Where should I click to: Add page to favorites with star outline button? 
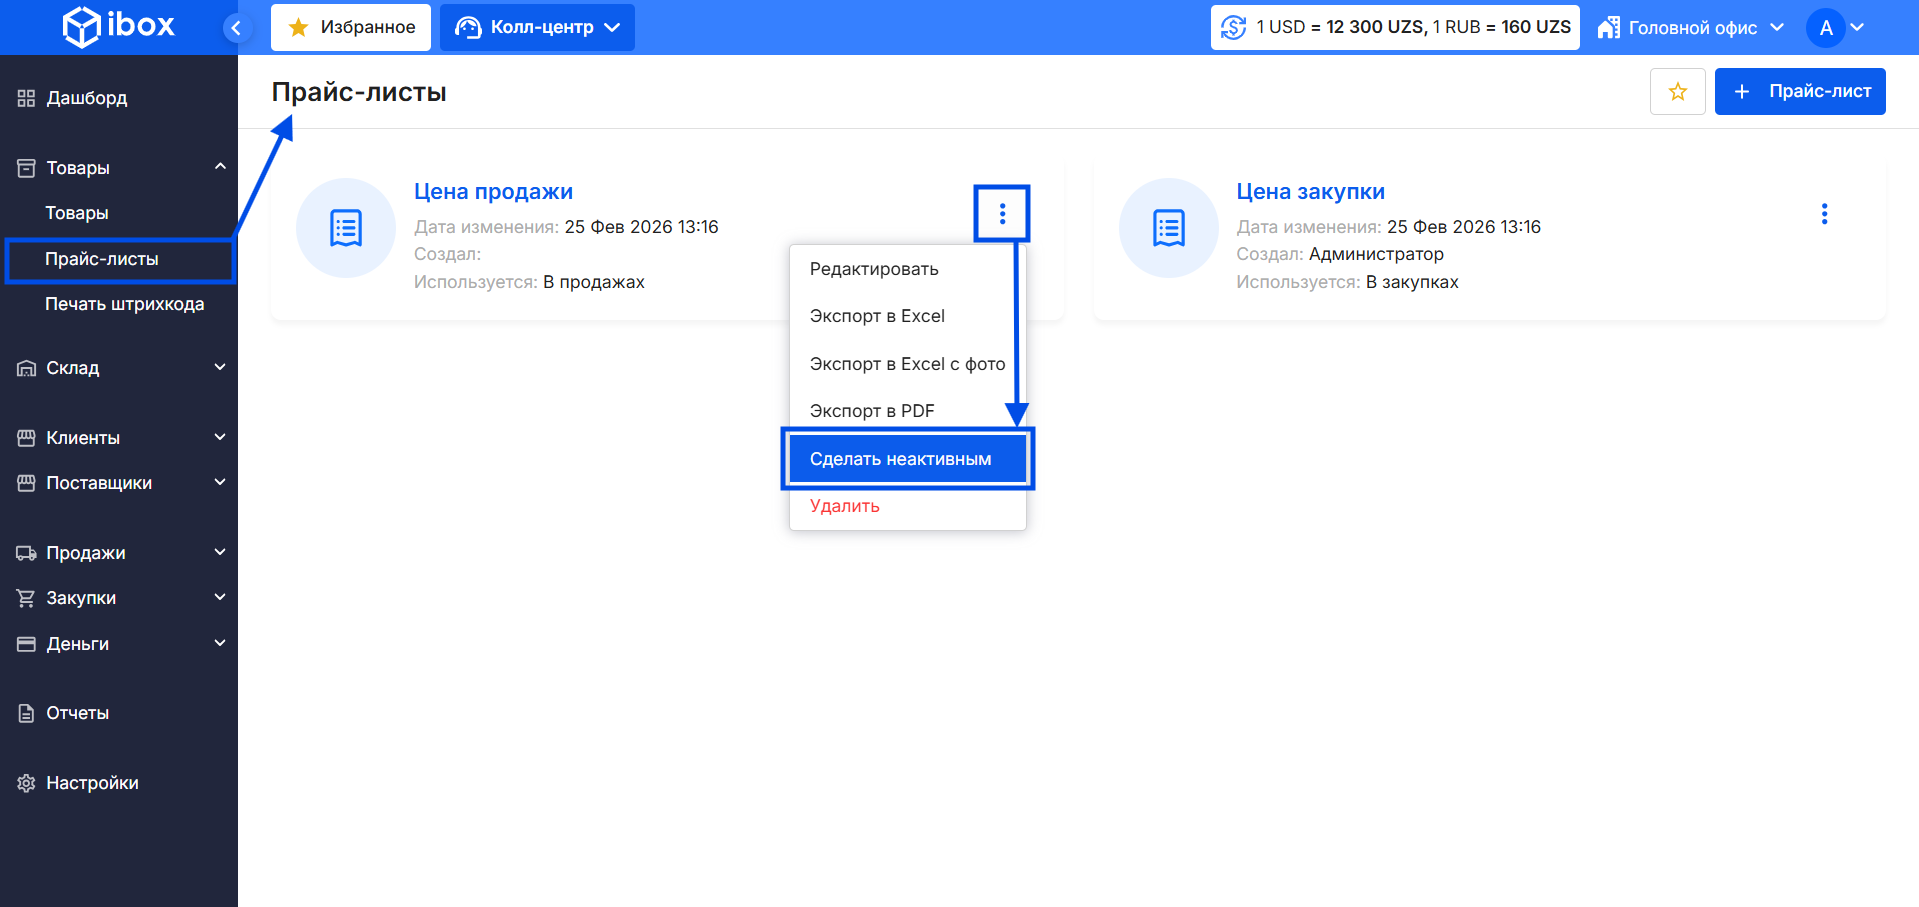tap(1677, 92)
